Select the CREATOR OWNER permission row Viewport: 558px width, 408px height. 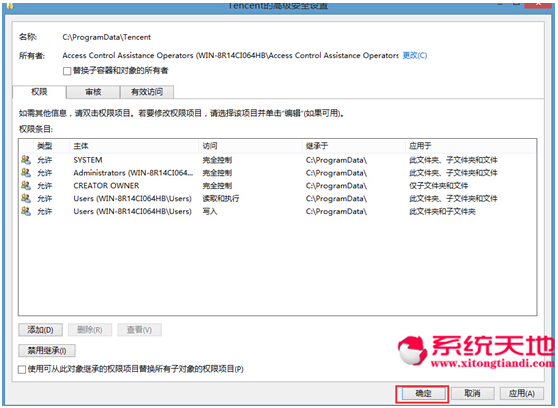pyautogui.click(x=278, y=185)
